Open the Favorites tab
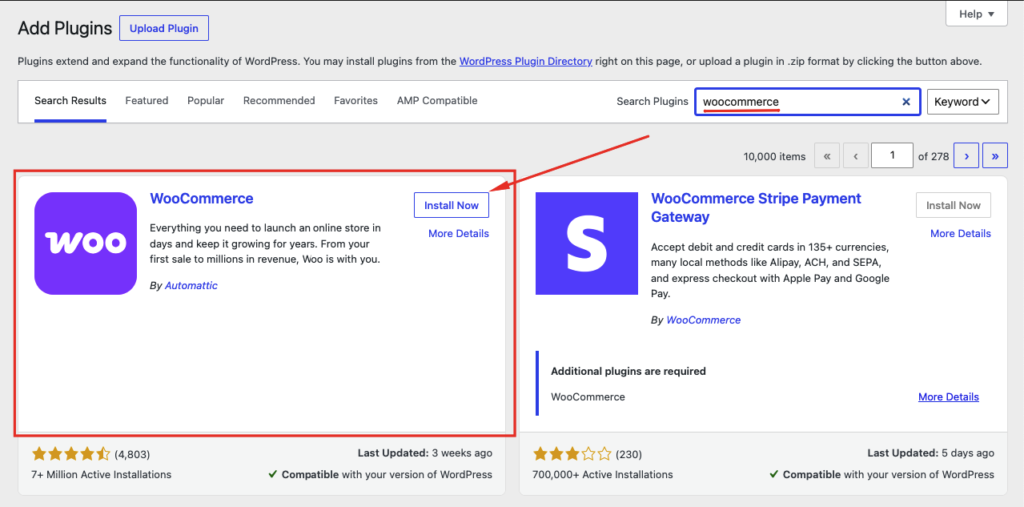 tap(356, 101)
